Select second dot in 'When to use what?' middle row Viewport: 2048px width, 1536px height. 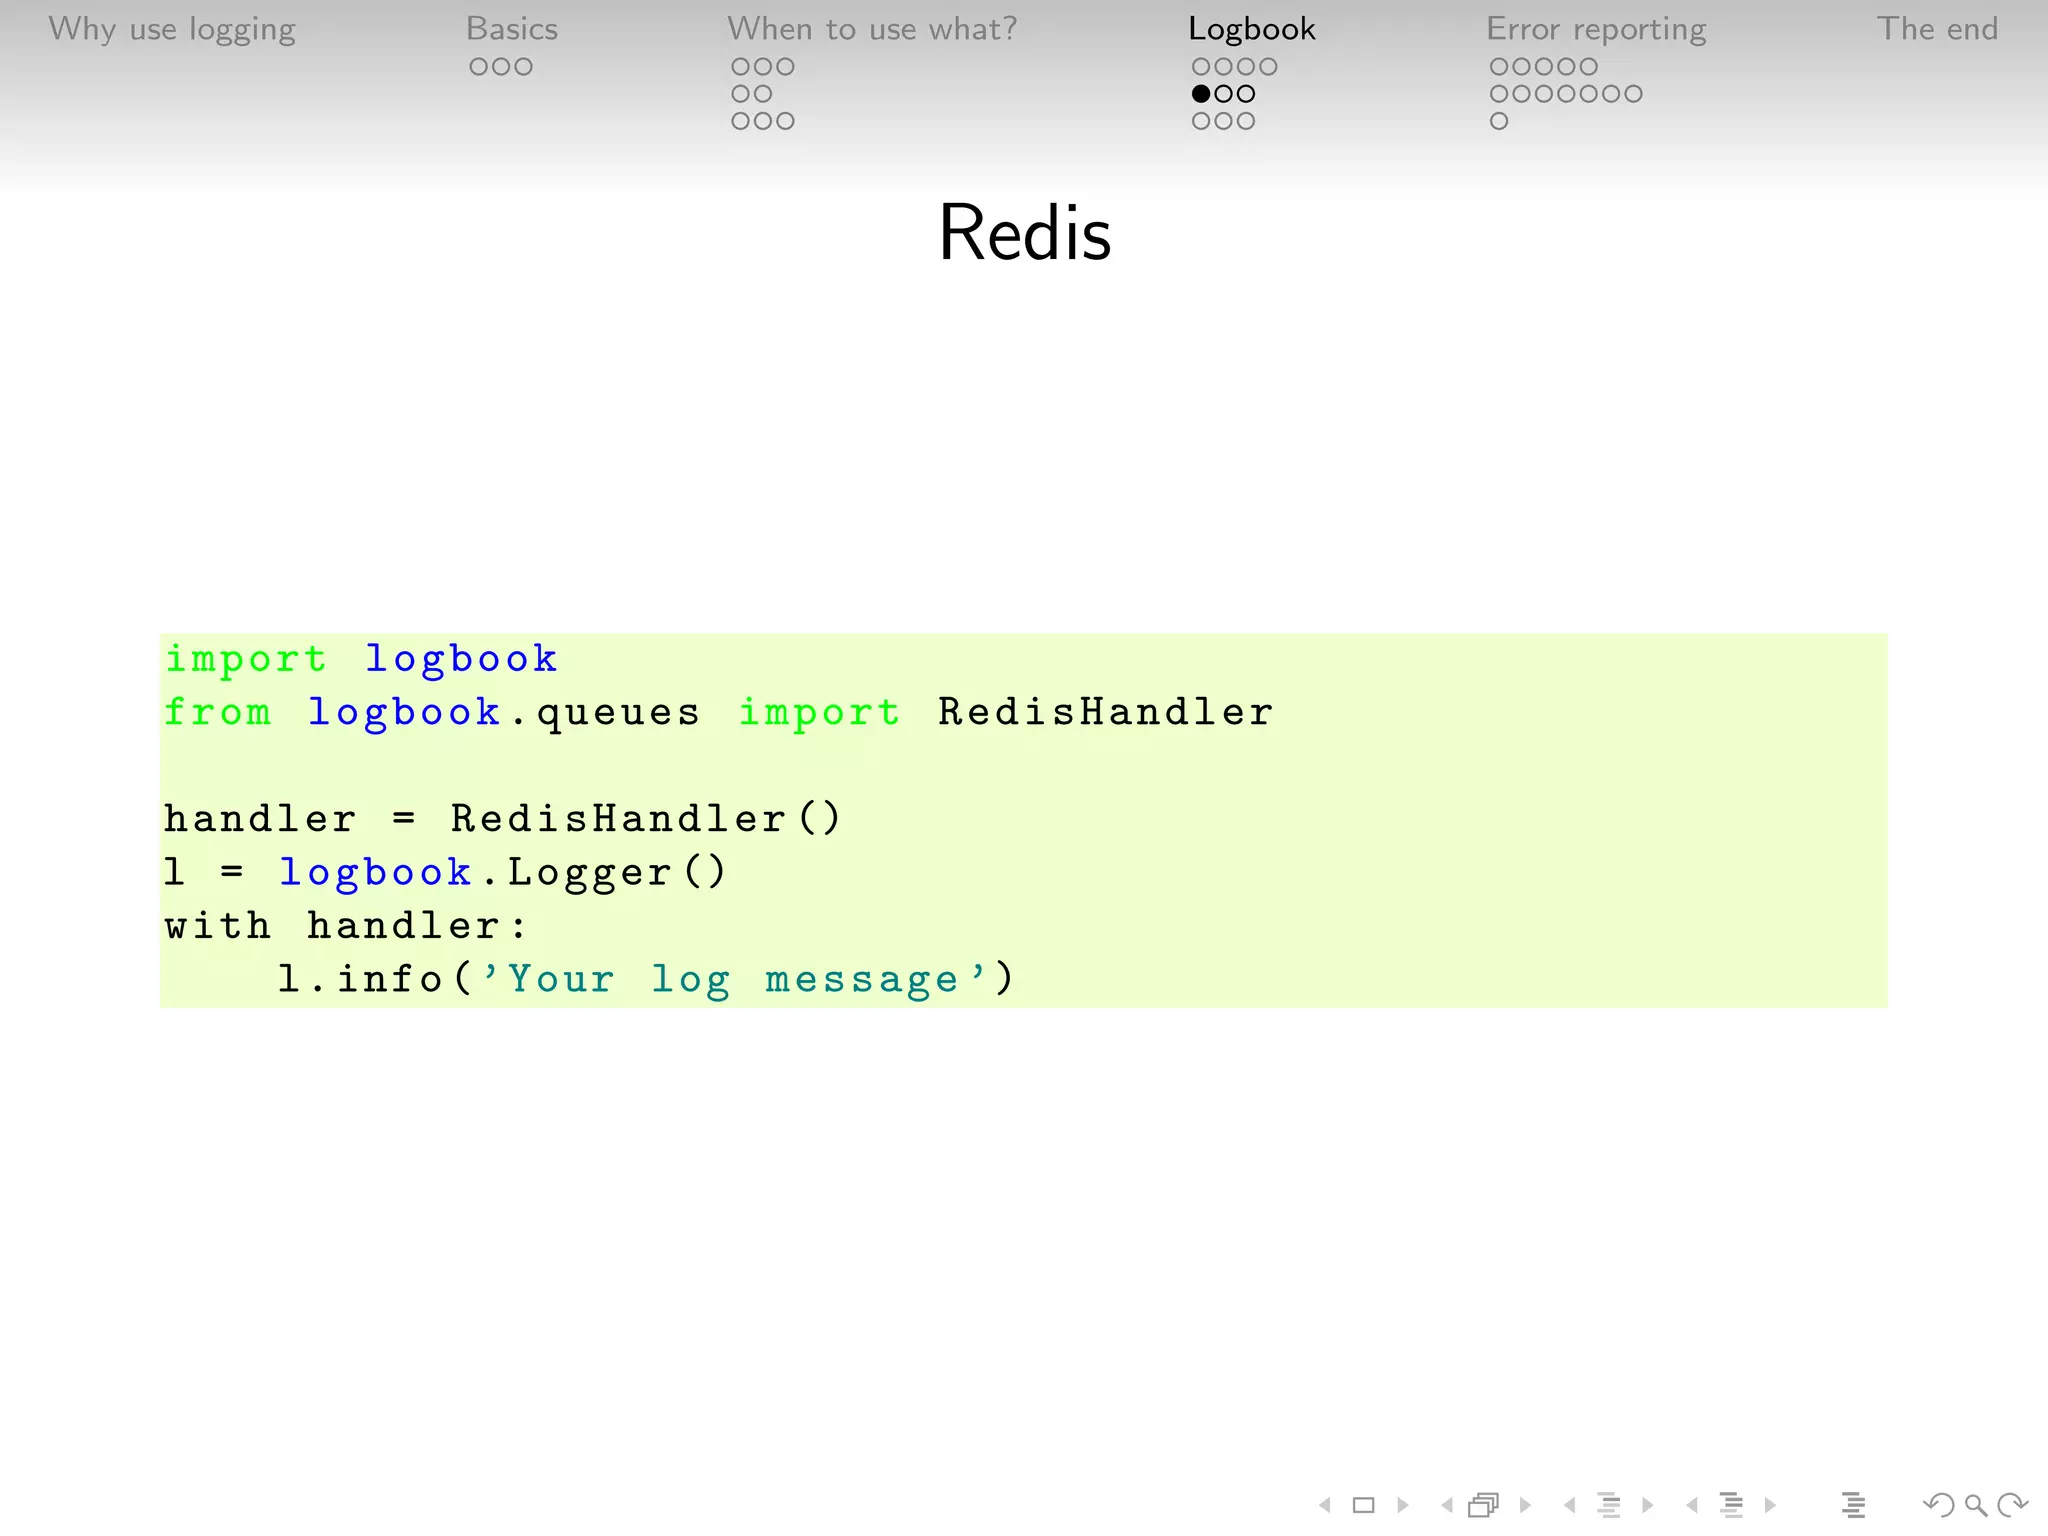click(763, 94)
